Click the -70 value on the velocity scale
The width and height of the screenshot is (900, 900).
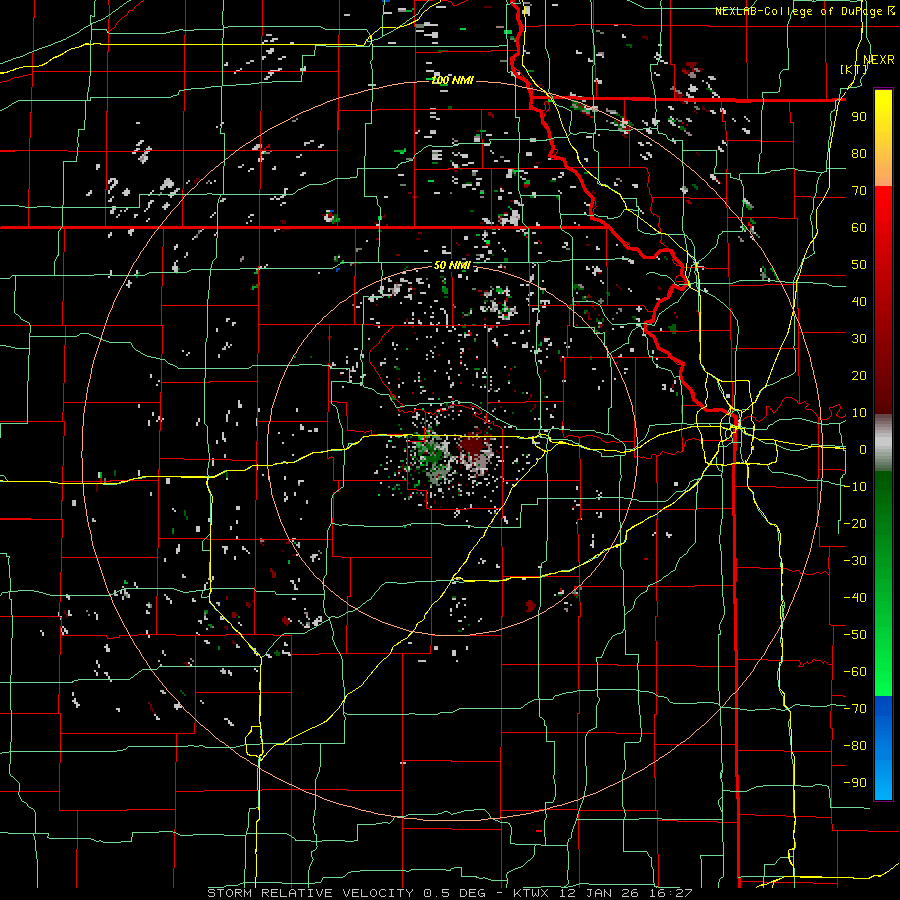coord(855,709)
